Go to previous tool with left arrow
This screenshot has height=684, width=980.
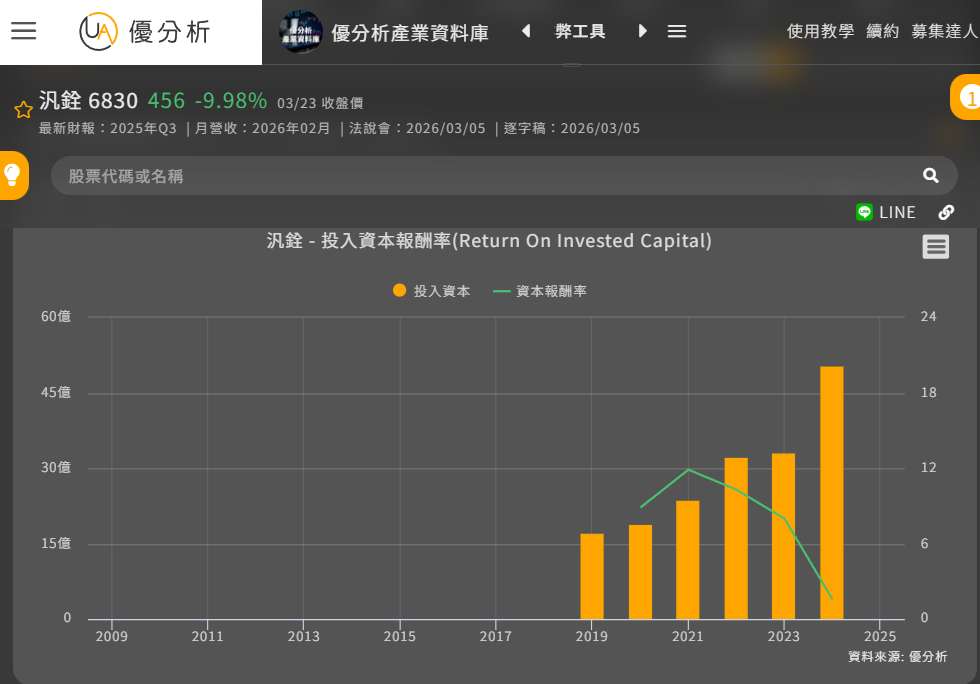pos(526,31)
